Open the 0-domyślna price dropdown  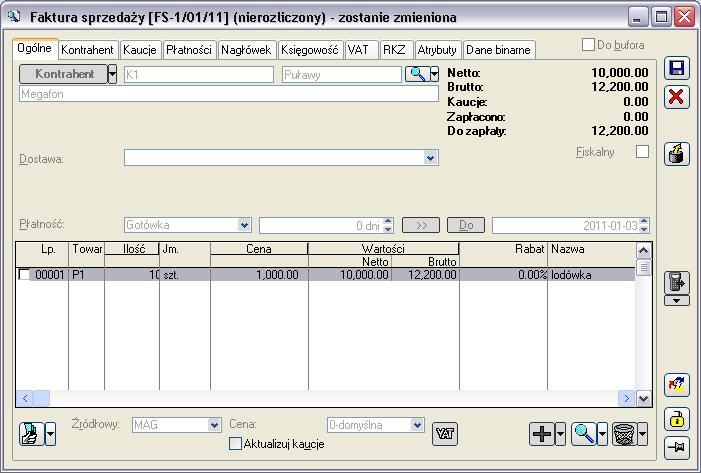tap(417, 425)
